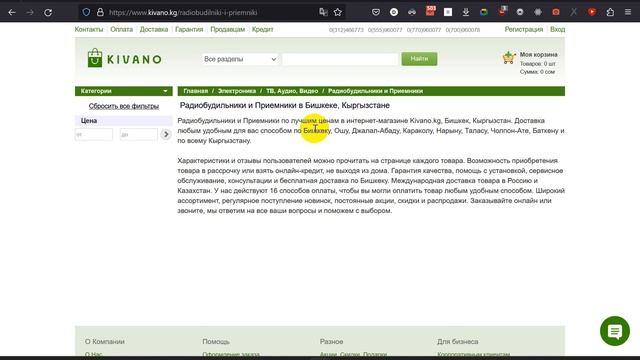640x360 pixels.
Task: Open 'Гарантия' top menu link
Action: (189, 29)
